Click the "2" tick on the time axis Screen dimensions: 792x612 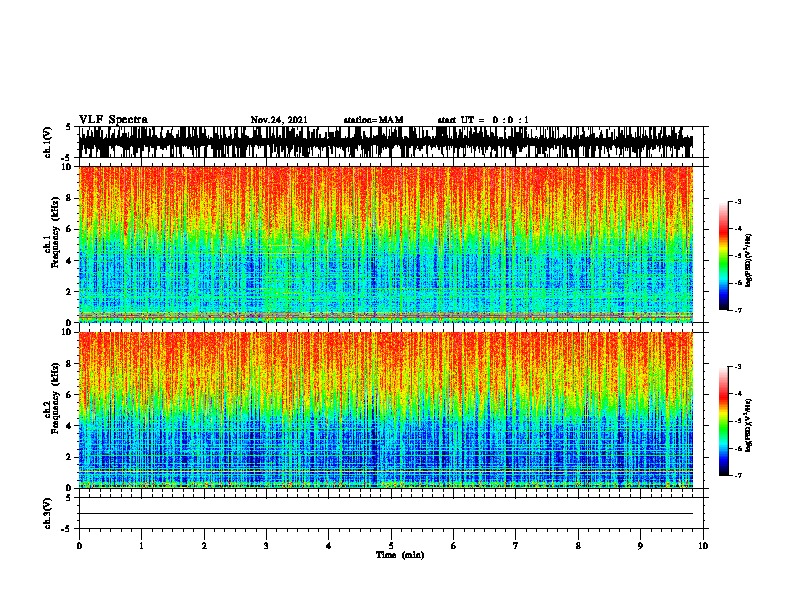coord(204,546)
